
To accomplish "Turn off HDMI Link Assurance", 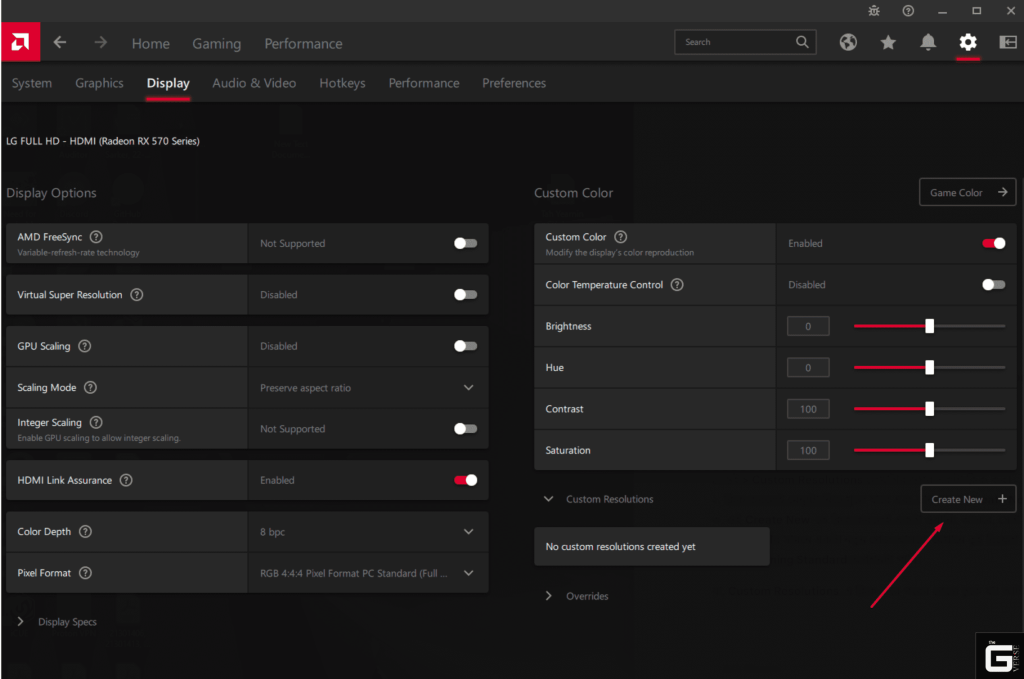I will click(x=465, y=480).
